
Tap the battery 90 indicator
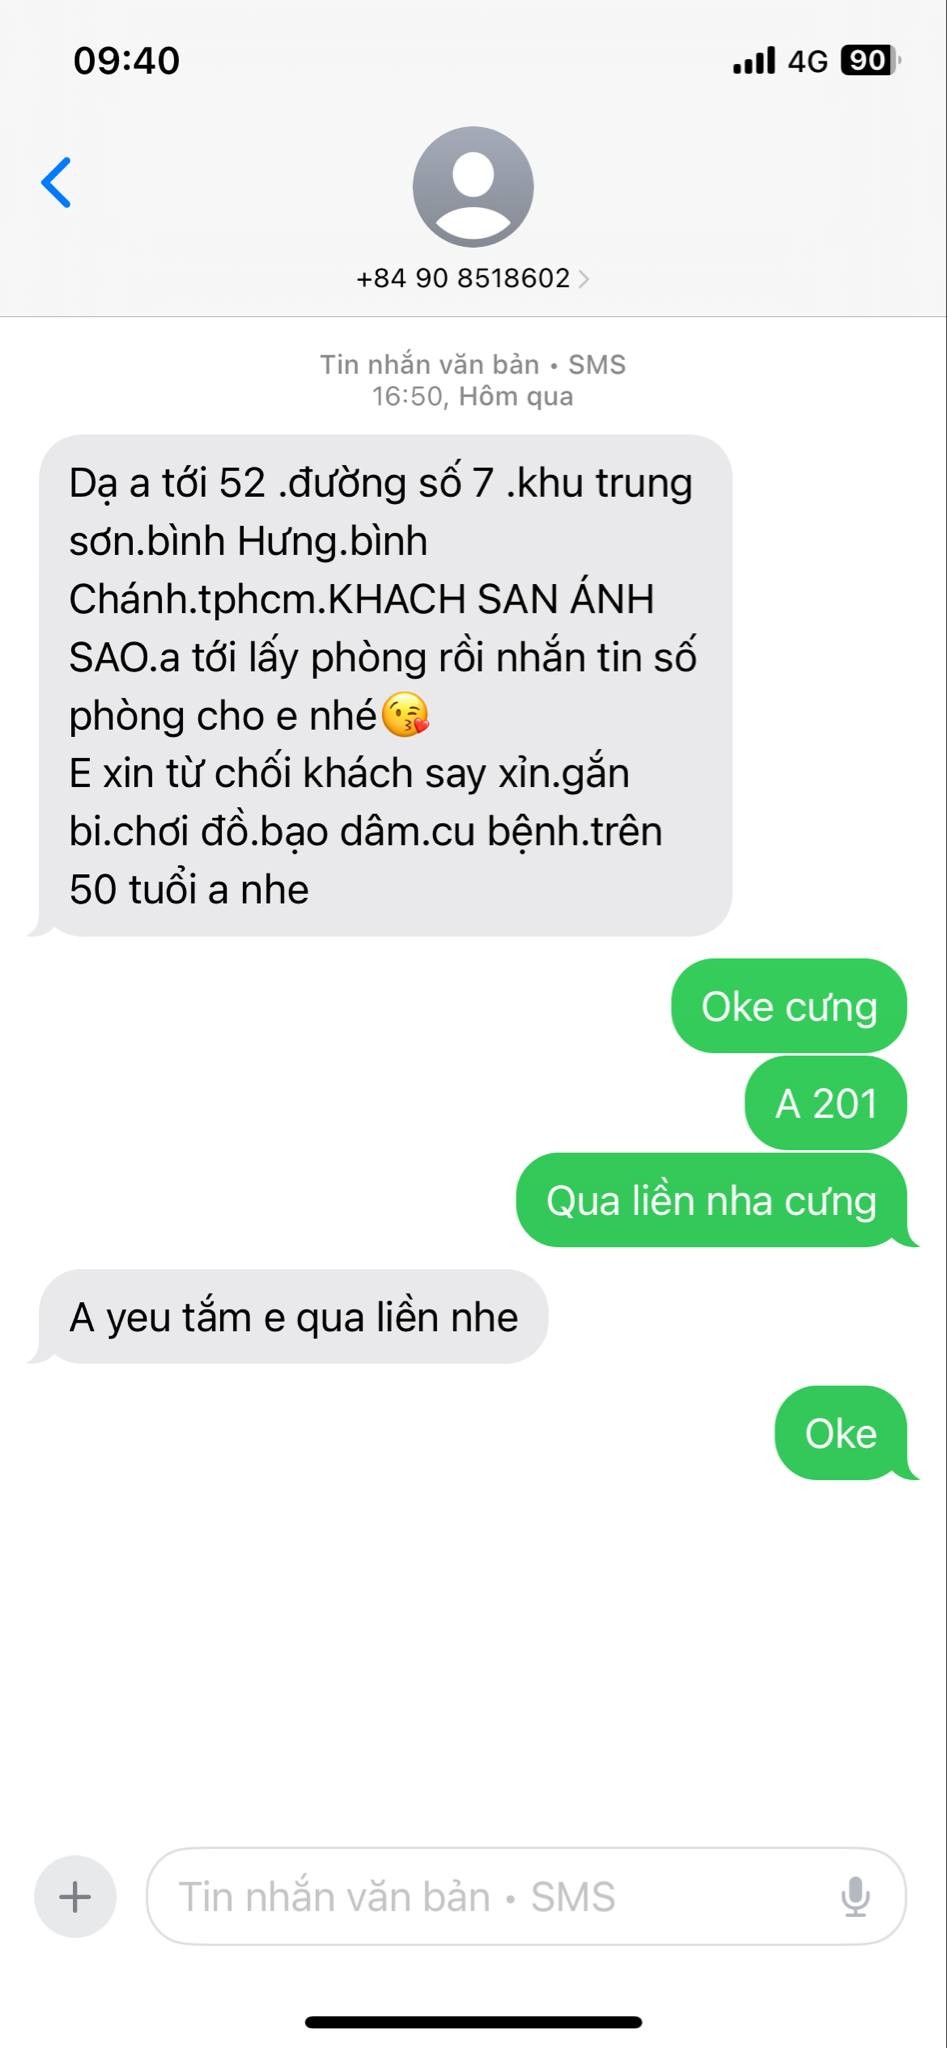click(871, 61)
